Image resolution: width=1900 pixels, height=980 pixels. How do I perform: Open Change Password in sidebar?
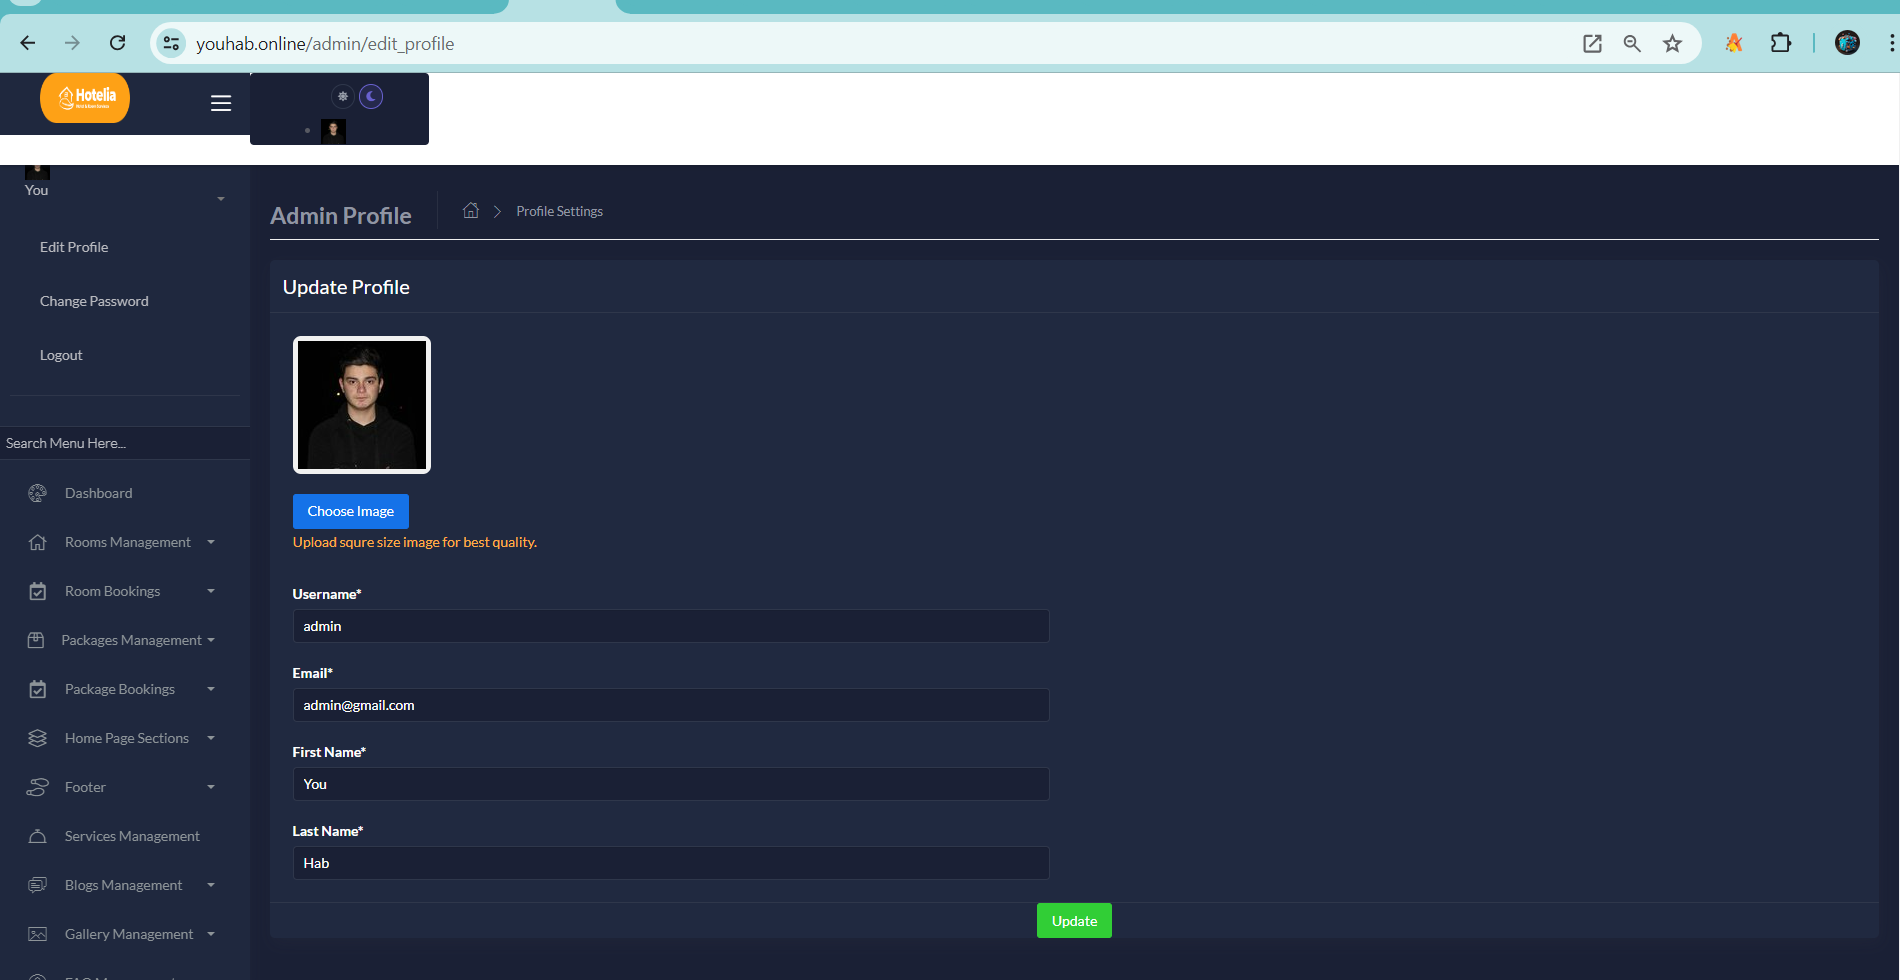pos(94,301)
